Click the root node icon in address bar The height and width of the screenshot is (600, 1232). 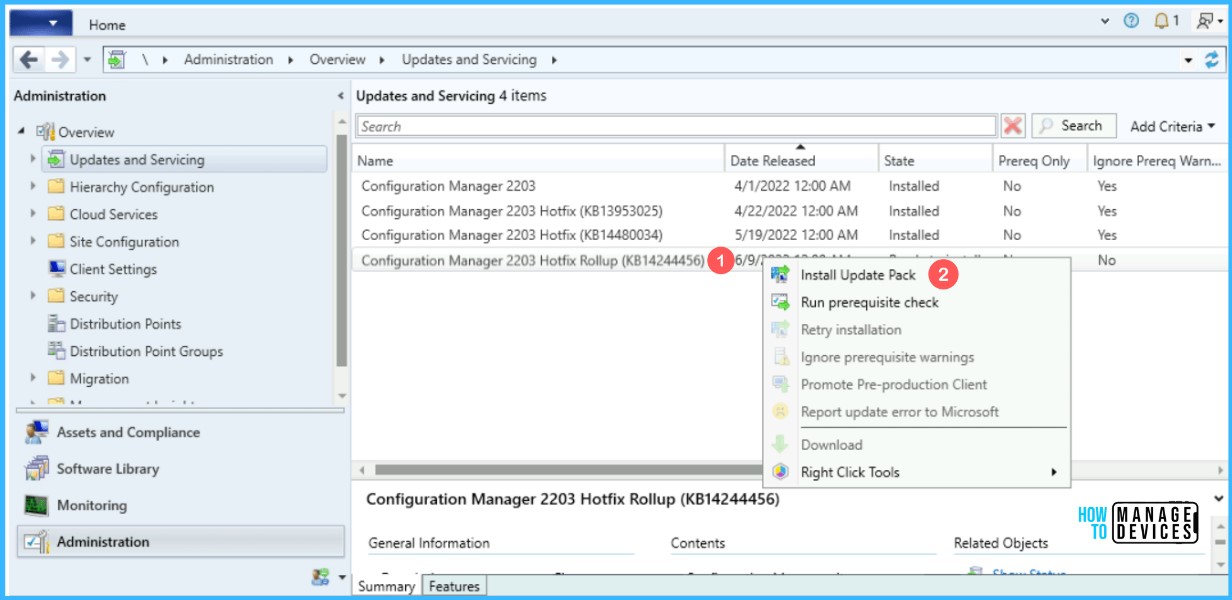point(116,60)
